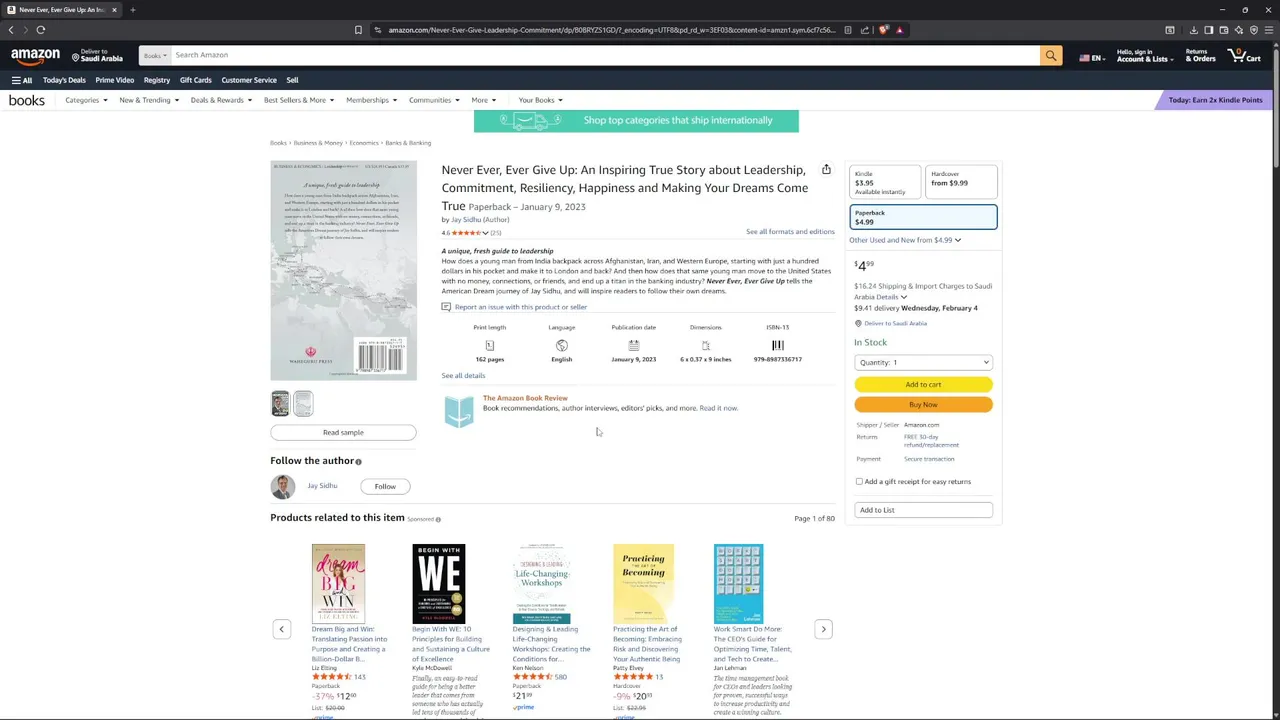Image resolution: width=1280 pixels, height=720 pixels.
Task: Open the All hamburger menu
Action: [x=21, y=80]
